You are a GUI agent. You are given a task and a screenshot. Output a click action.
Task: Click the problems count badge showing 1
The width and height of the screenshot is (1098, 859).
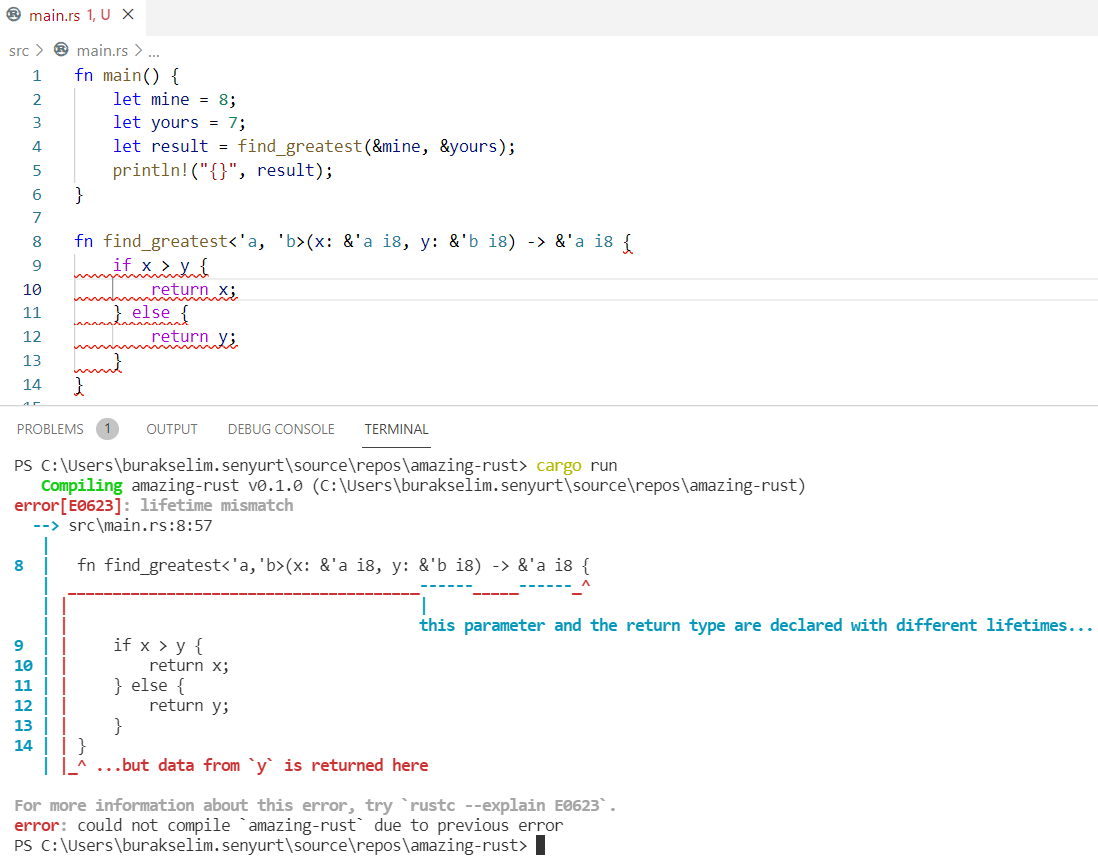click(x=107, y=429)
